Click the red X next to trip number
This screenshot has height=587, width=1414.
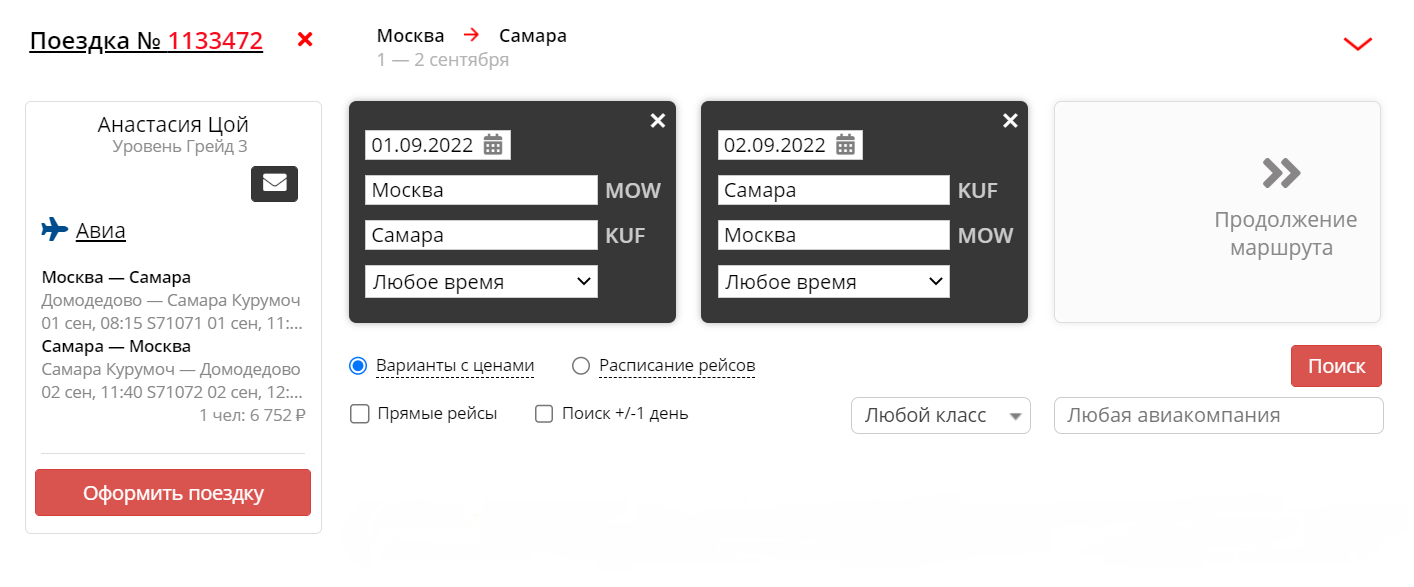pos(306,40)
